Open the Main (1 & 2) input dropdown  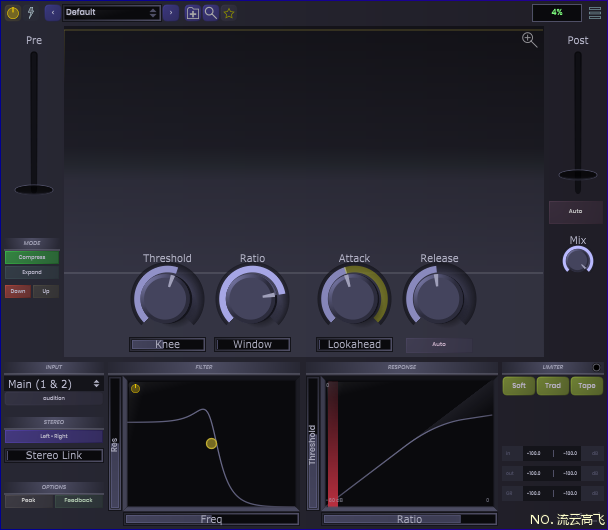point(54,384)
